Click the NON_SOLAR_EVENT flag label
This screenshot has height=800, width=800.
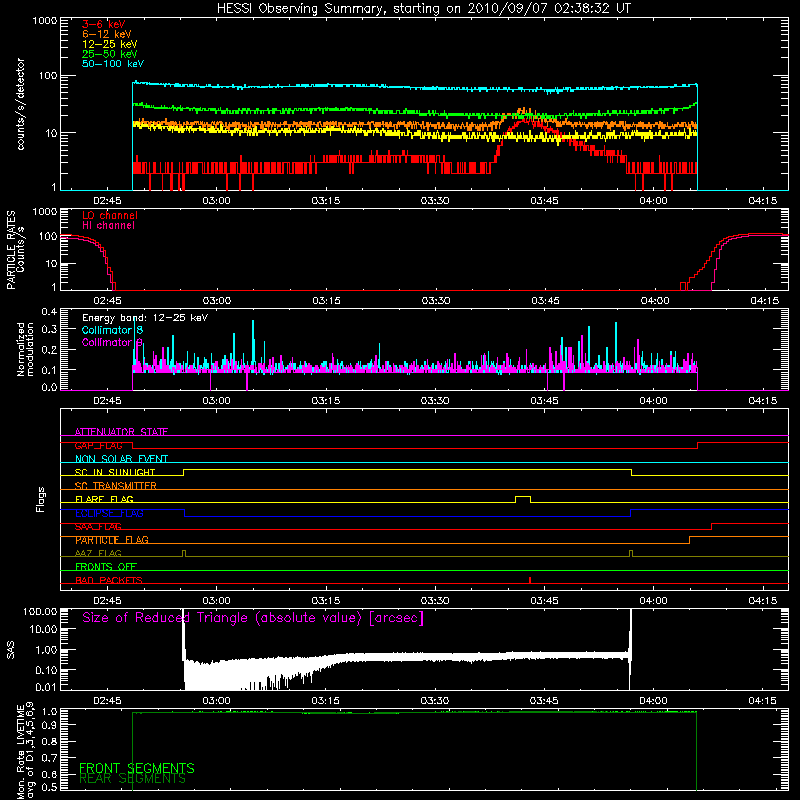point(121,459)
